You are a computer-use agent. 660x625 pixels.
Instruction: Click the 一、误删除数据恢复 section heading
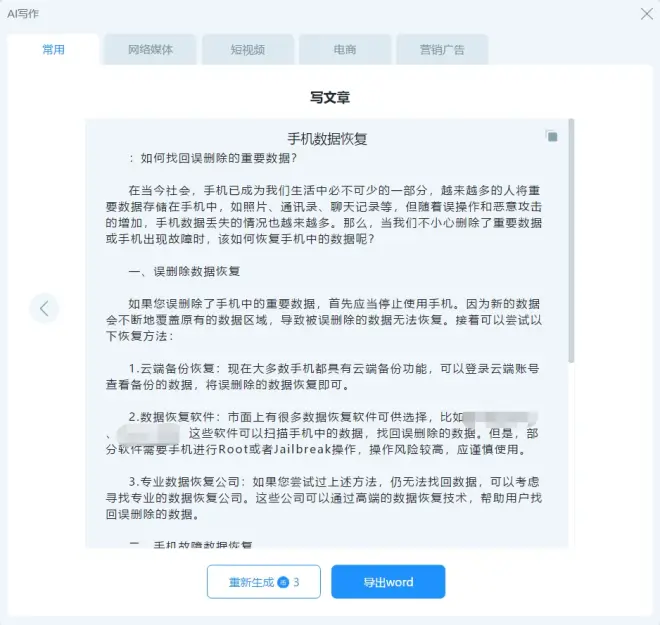click(183, 271)
